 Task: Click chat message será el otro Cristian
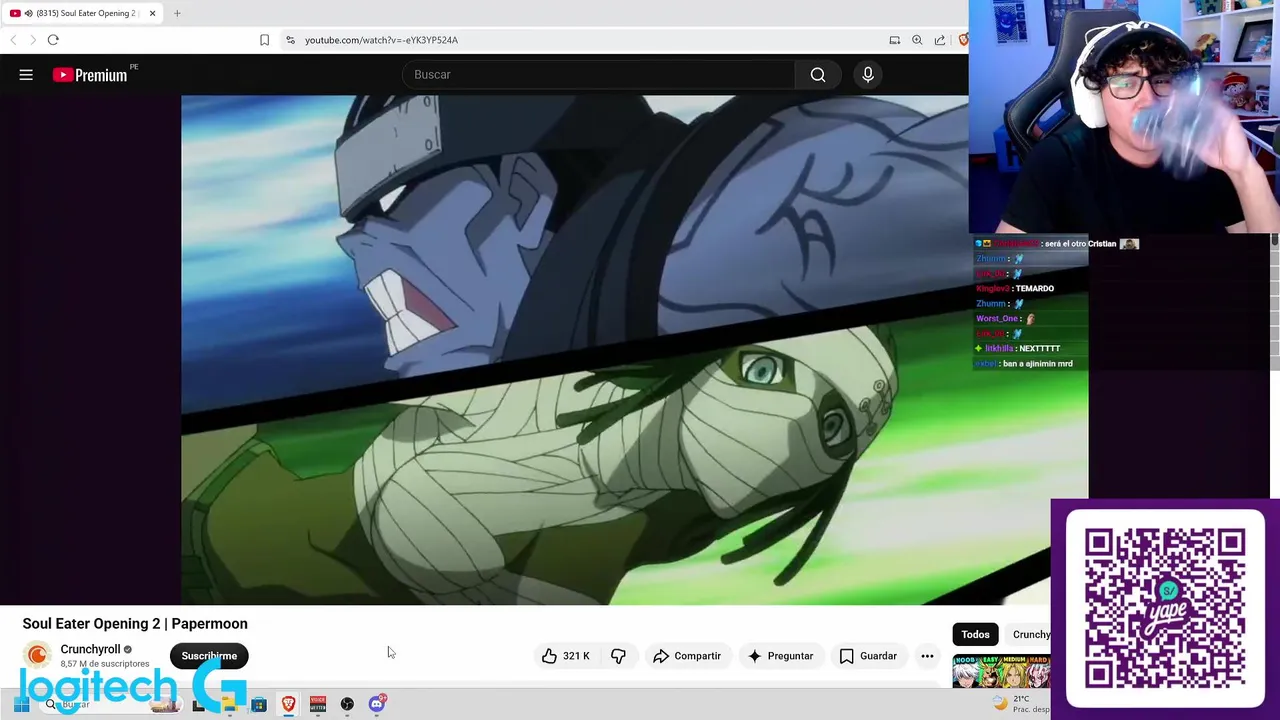(x=1080, y=243)
